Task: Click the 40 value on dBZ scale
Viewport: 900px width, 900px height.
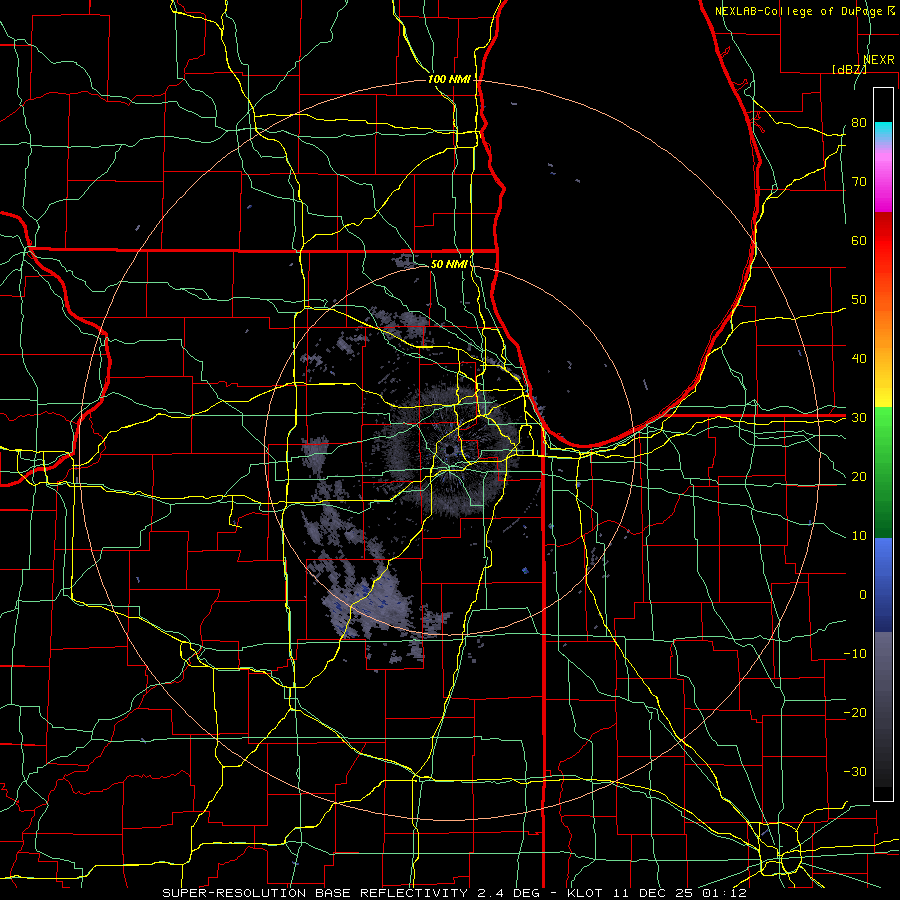Action: point(859,359)
